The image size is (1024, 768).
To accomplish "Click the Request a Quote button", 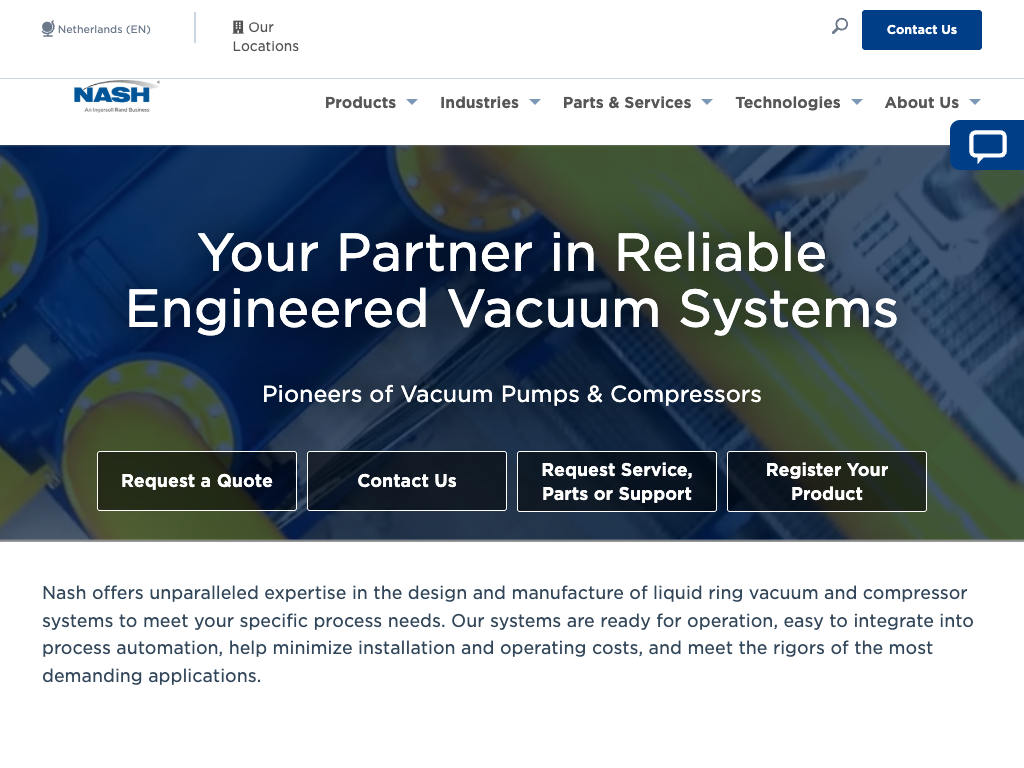I will coord(197,481).
